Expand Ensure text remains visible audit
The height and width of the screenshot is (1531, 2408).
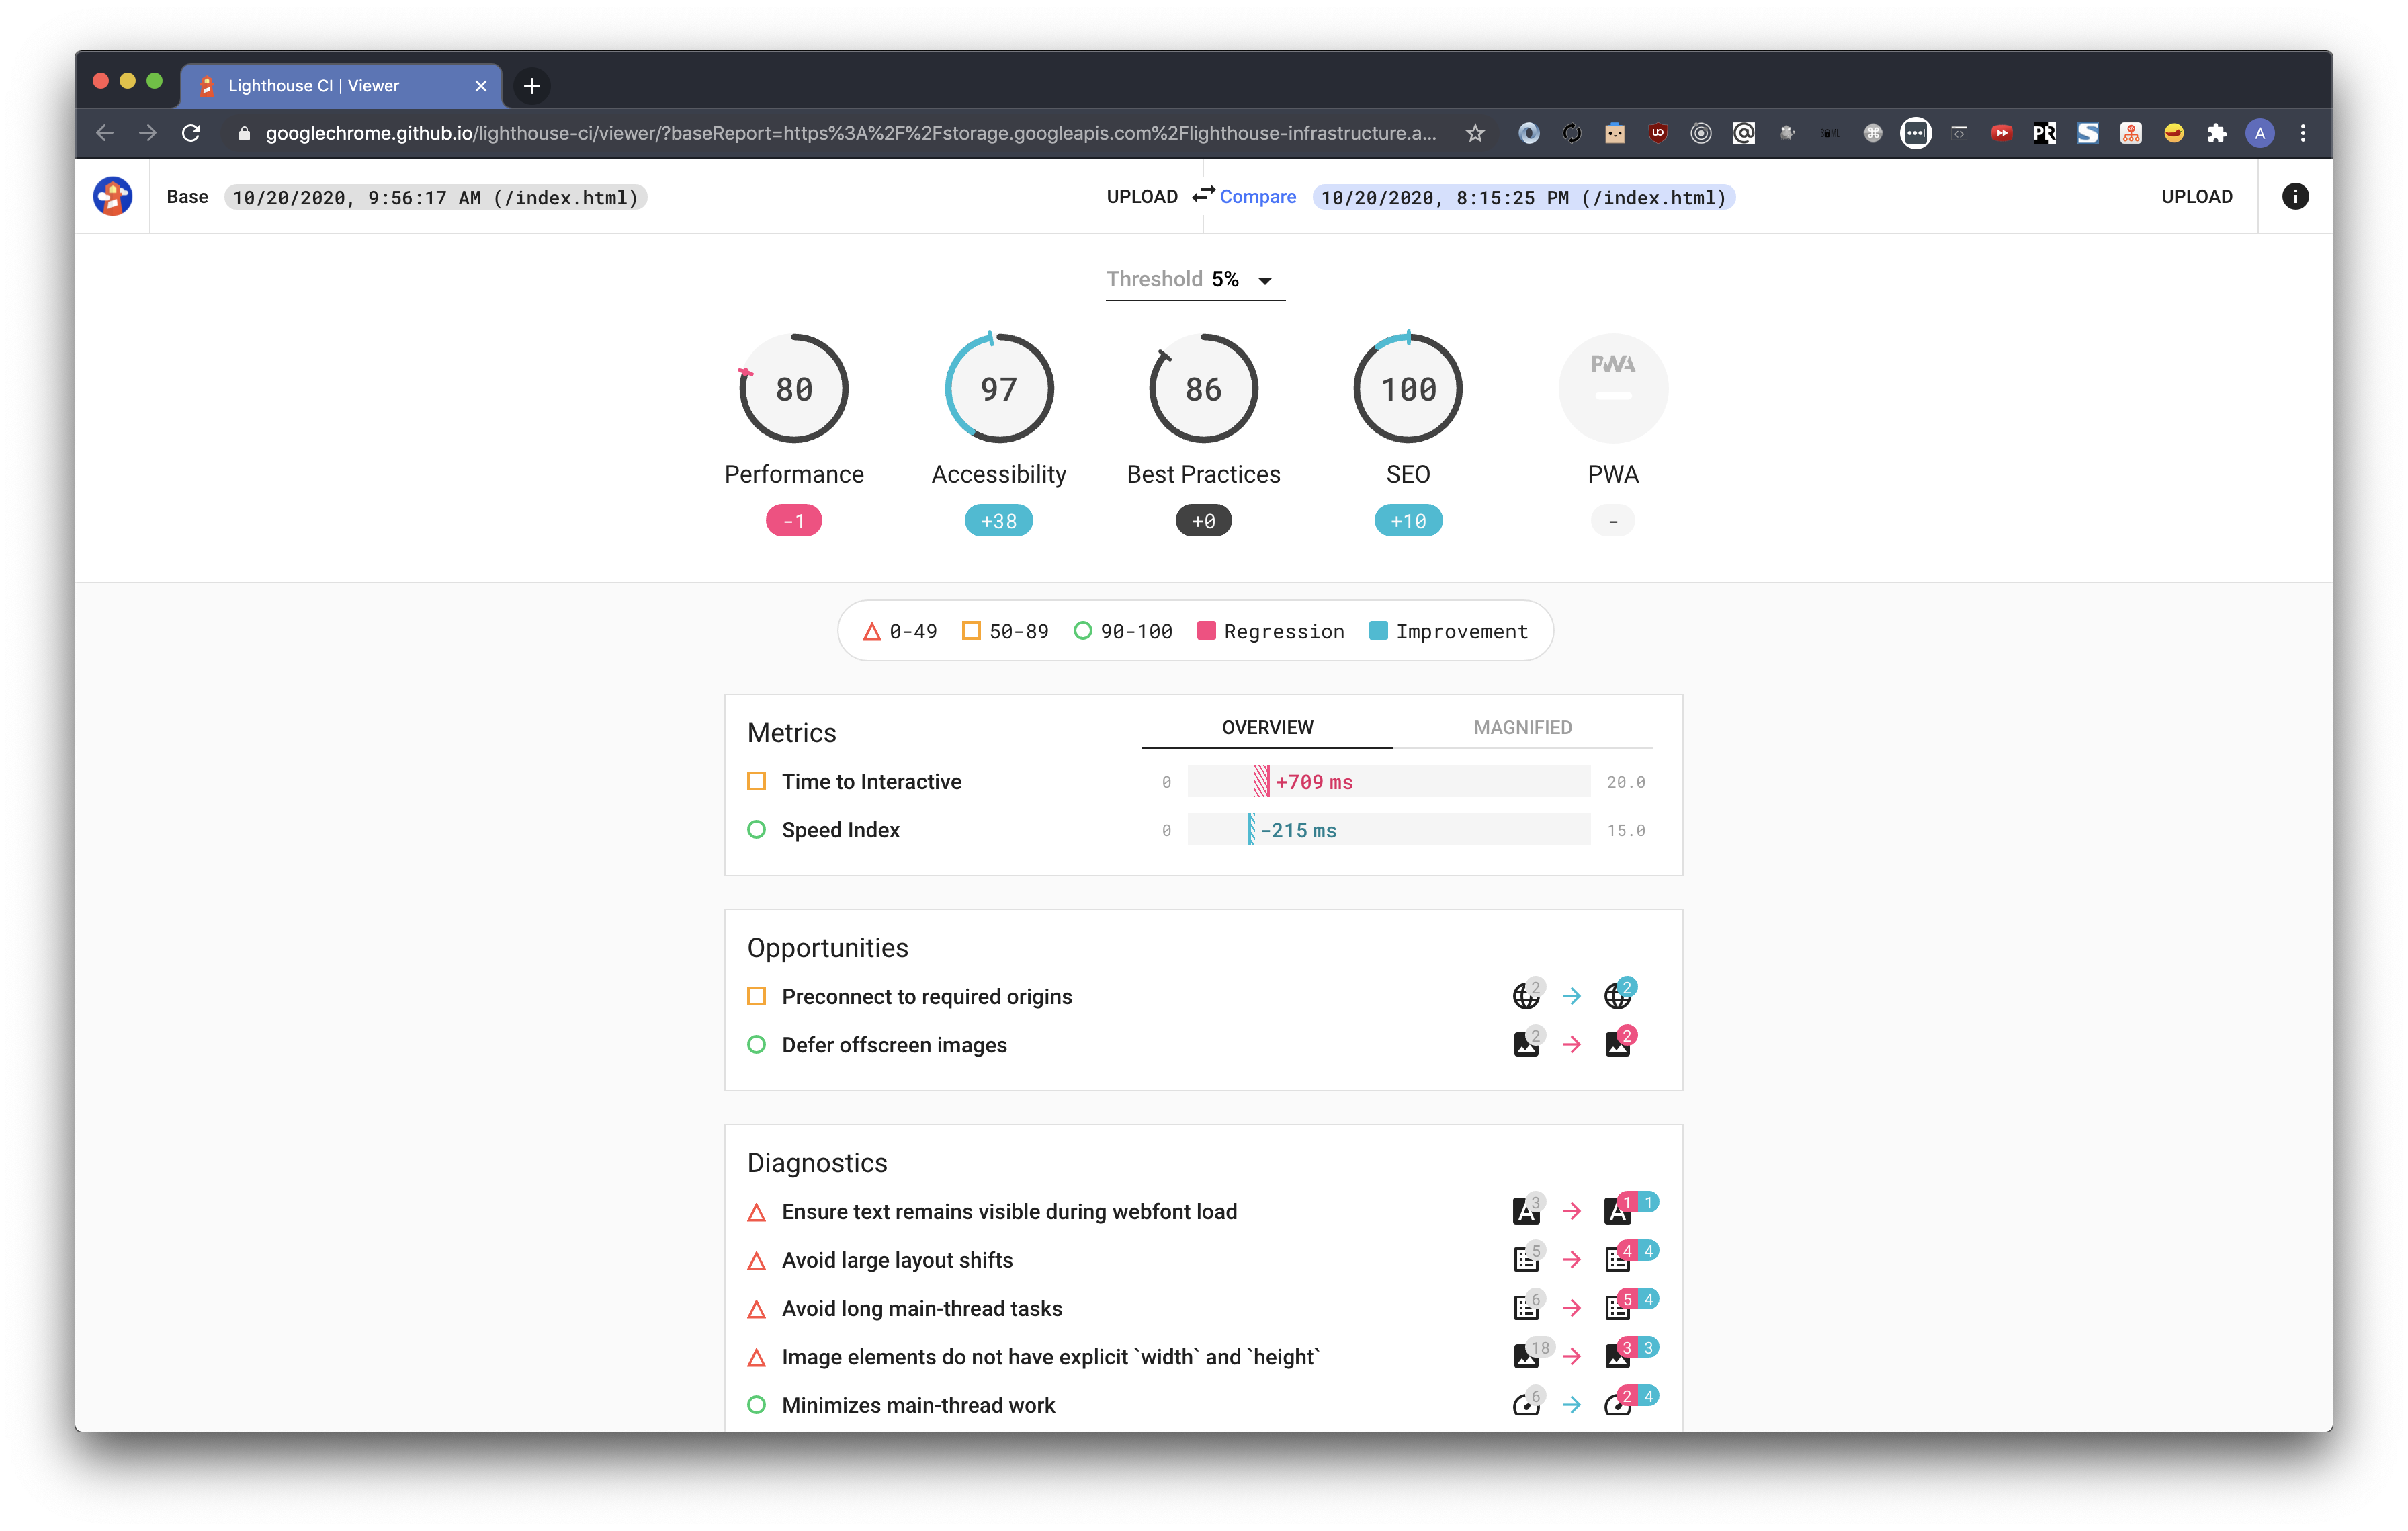[1203, 1212]
